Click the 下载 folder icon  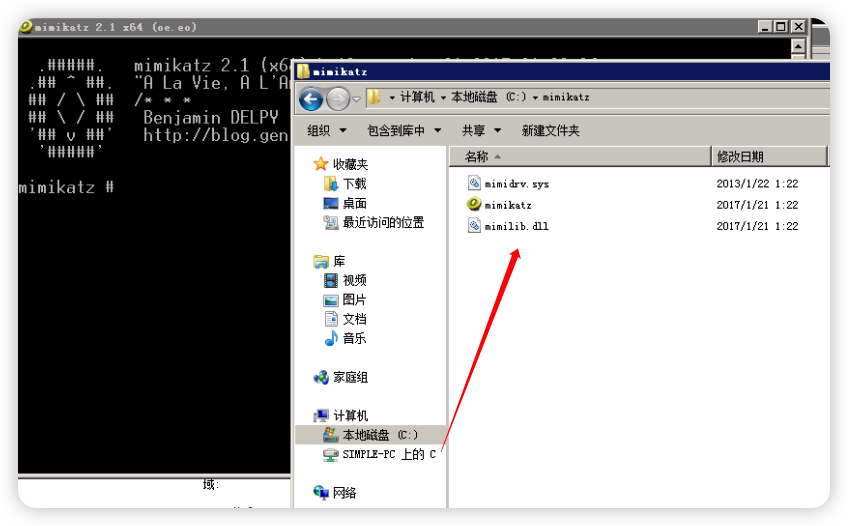point(330,184)
